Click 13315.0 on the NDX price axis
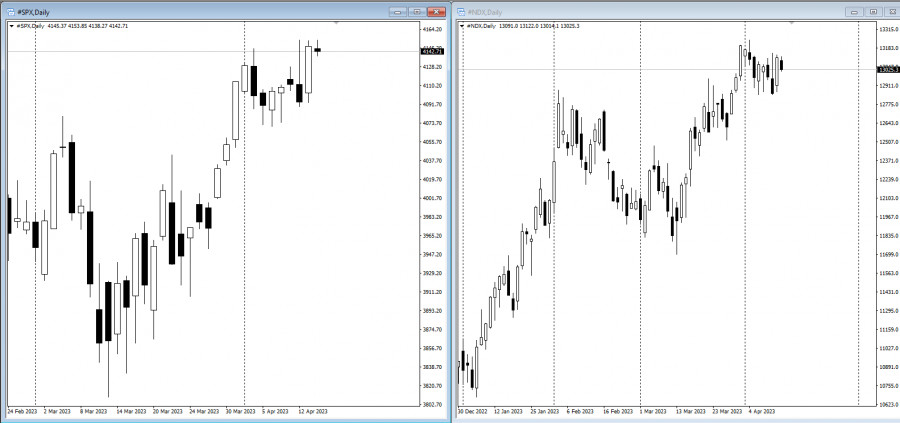 (889, 29)
